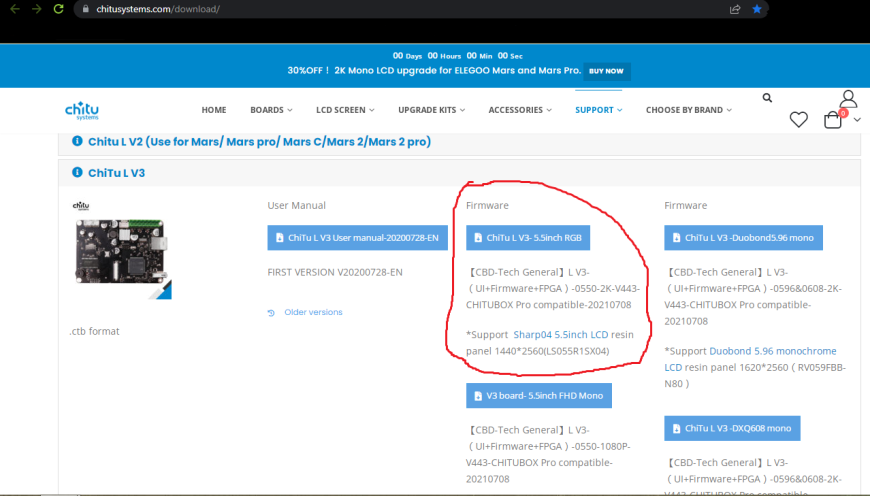Open the Duobond 5.96 monochrome LCD link

(756, 359)
